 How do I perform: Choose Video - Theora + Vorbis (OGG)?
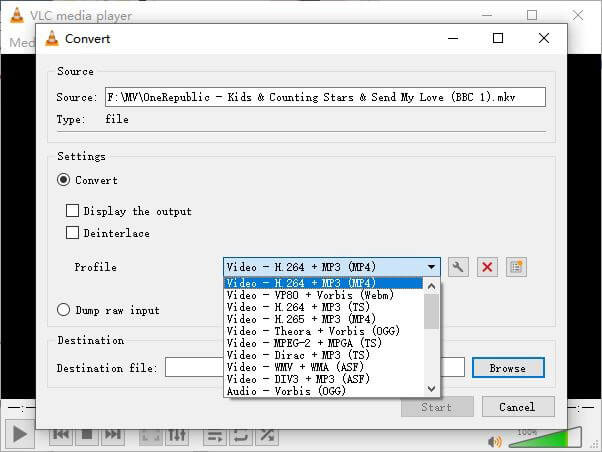tap(323, 331)
